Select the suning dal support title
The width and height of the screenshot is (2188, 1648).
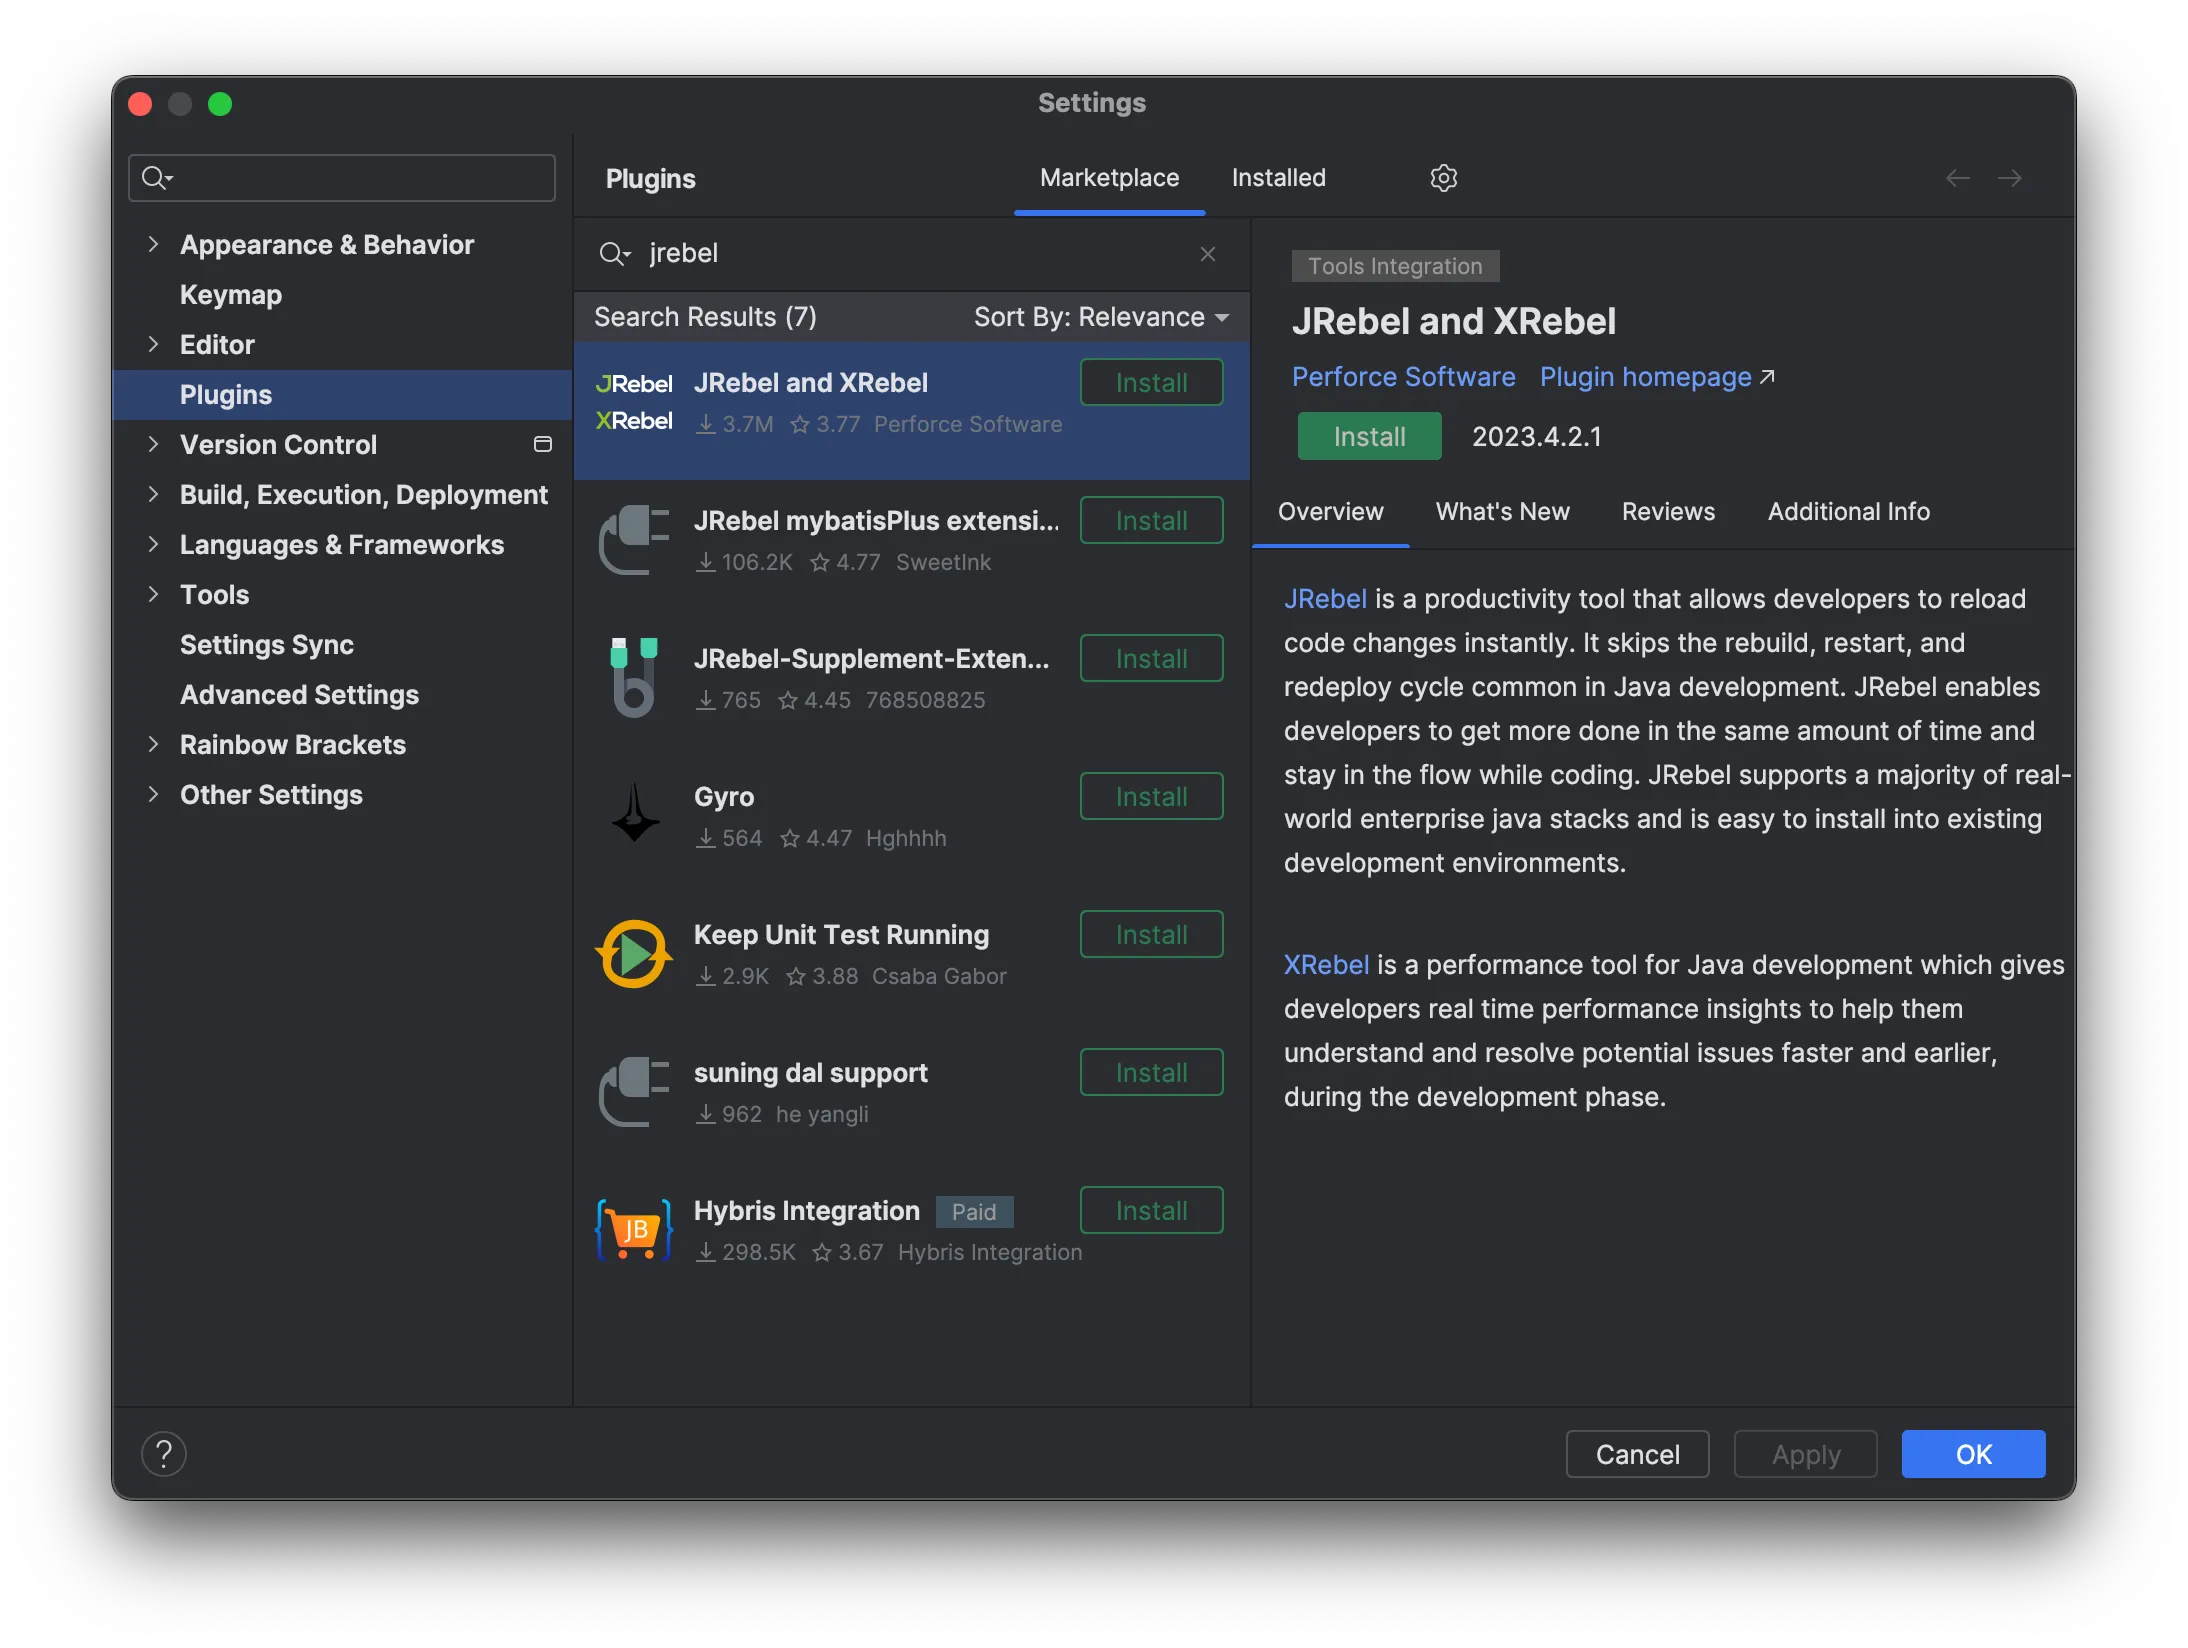coord(811,1073)
